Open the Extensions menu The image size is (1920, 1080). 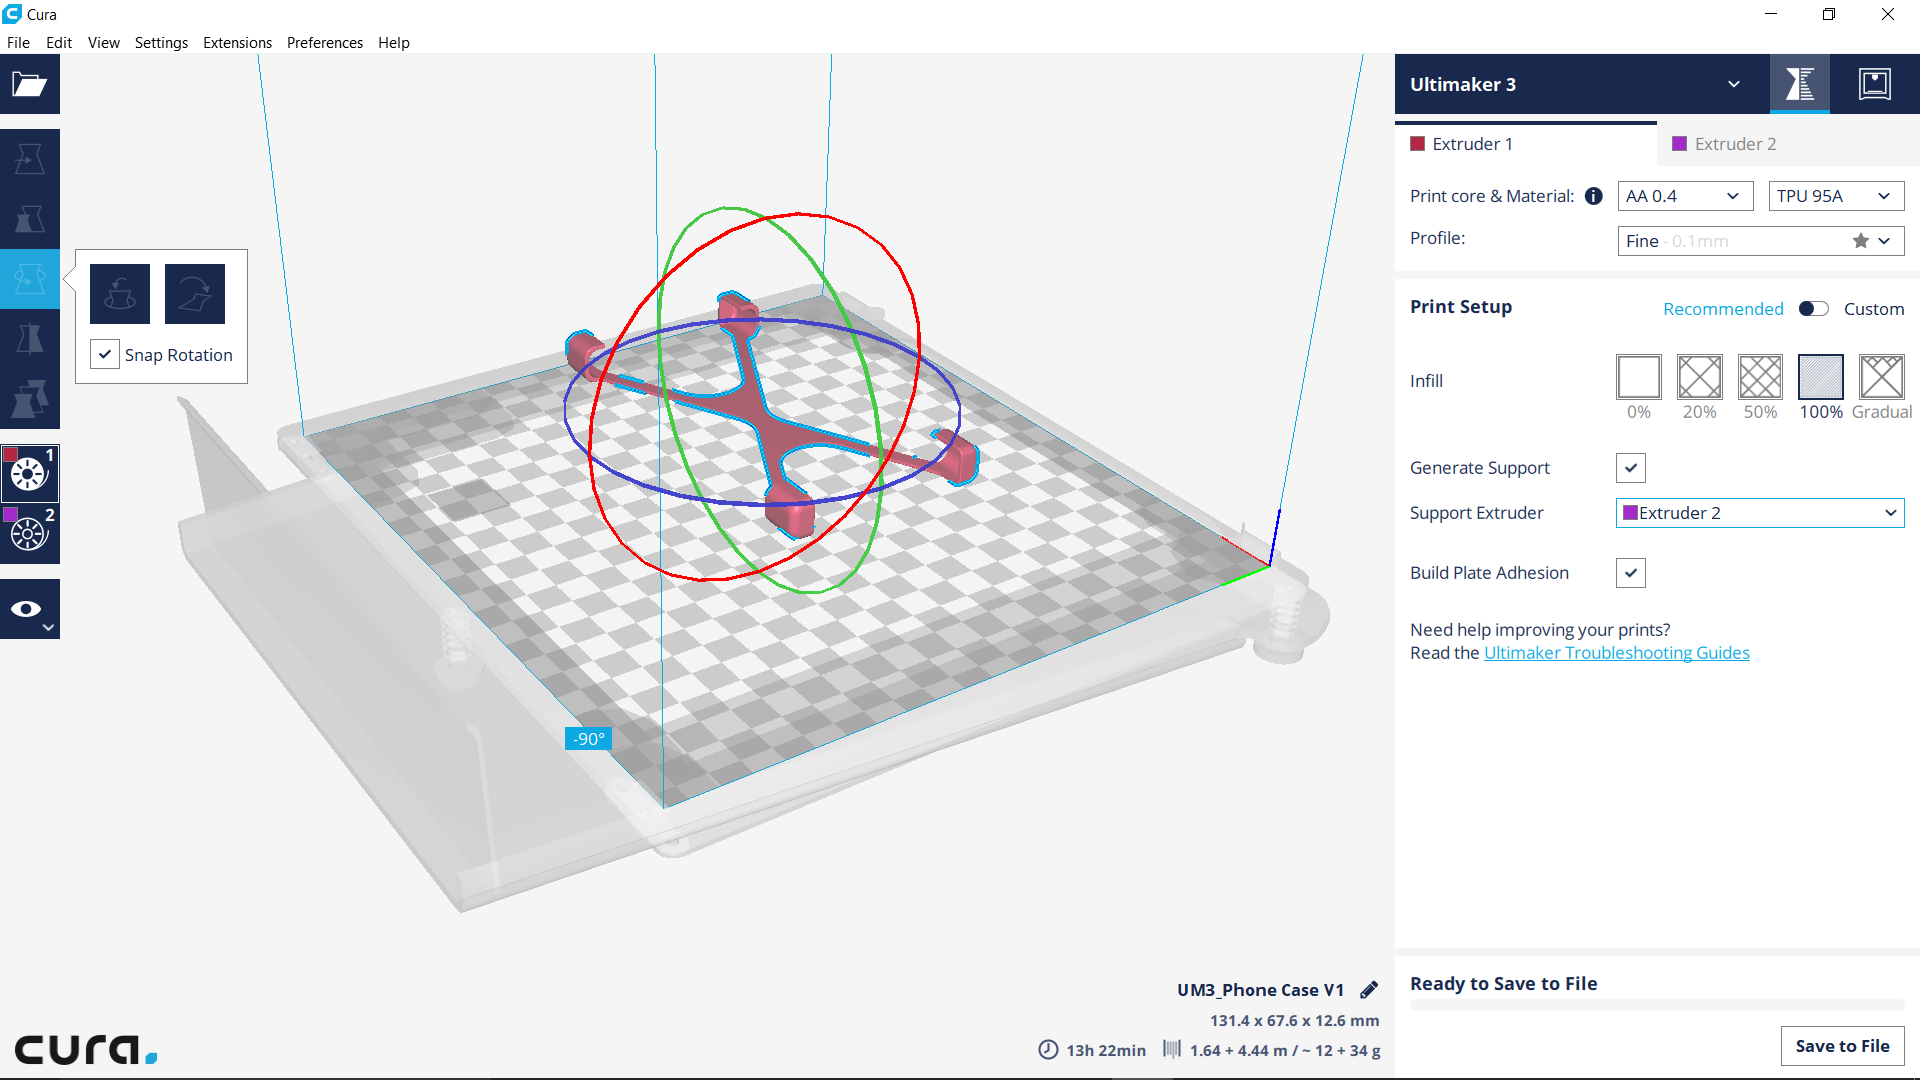pyautogui.click(x=237, y=43)
